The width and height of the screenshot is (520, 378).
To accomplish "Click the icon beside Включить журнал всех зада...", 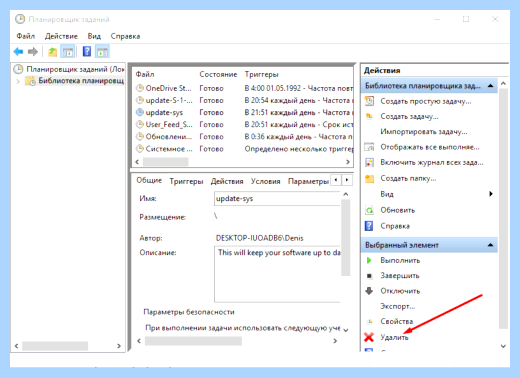I will 369,162.
